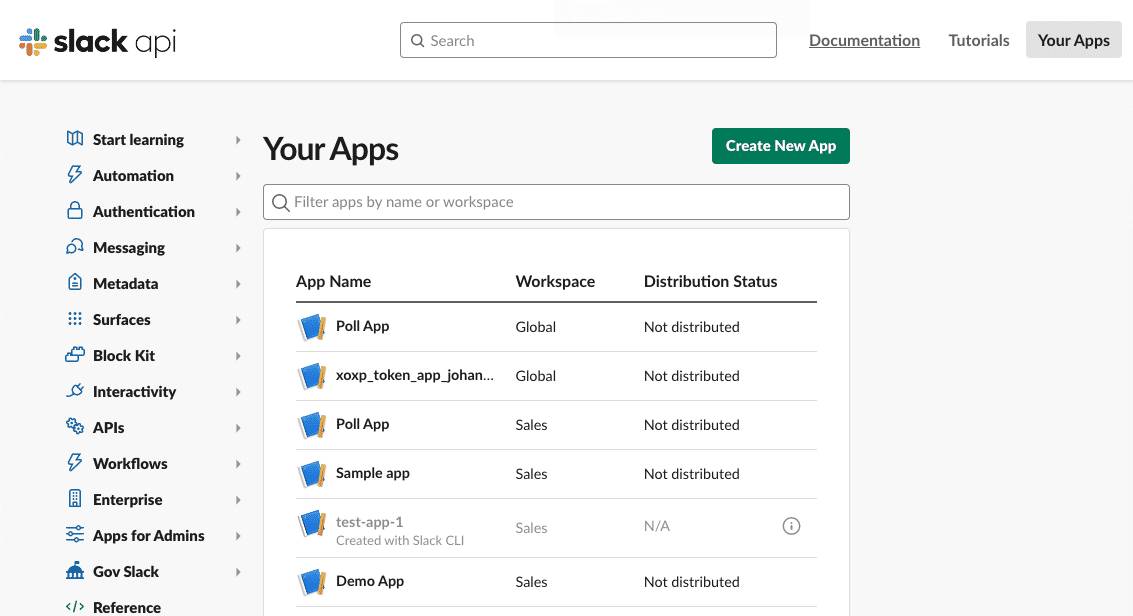Select the Your Apps navigation tab

[1074, 40]
